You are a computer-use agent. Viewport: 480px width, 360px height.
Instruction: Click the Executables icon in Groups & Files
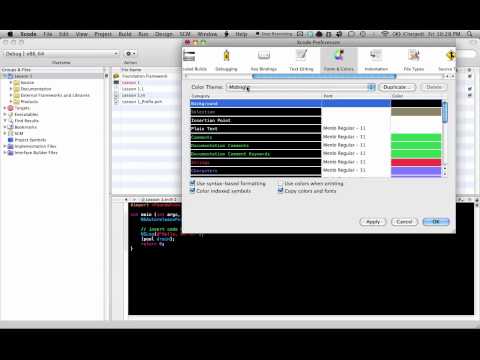point(11,114)
